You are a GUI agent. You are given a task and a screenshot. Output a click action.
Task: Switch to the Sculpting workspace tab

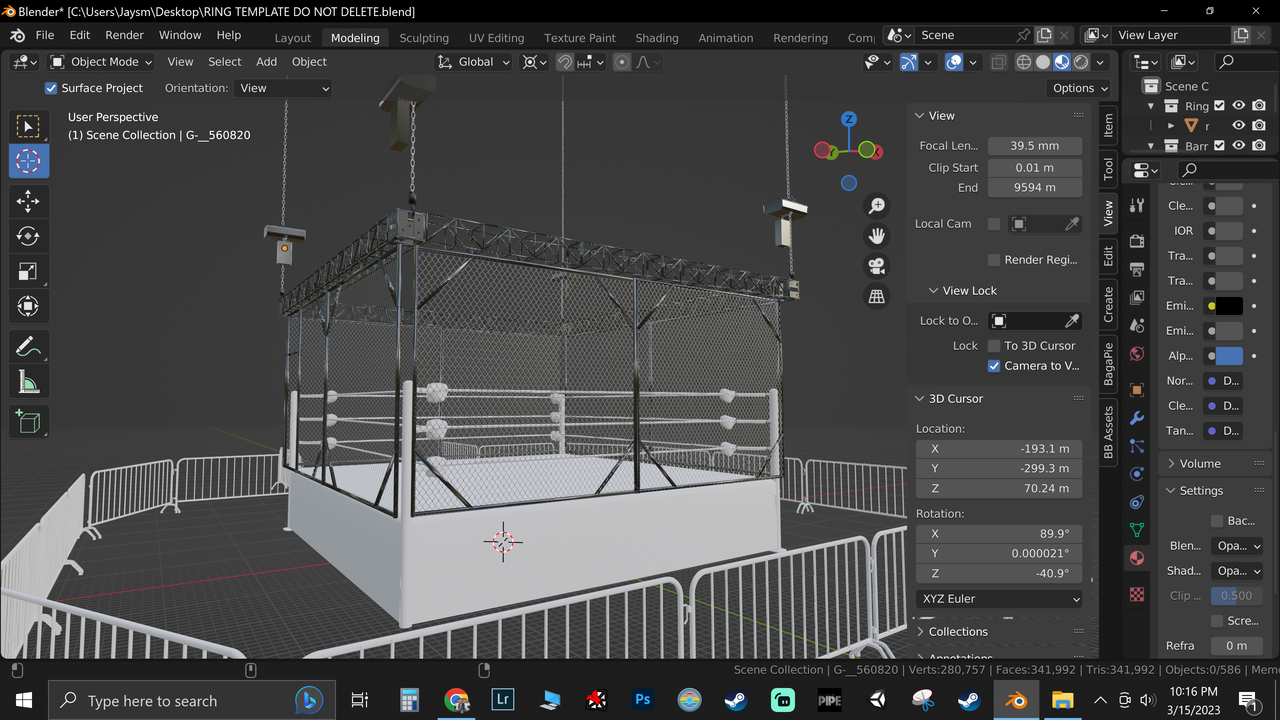point(424,38)
